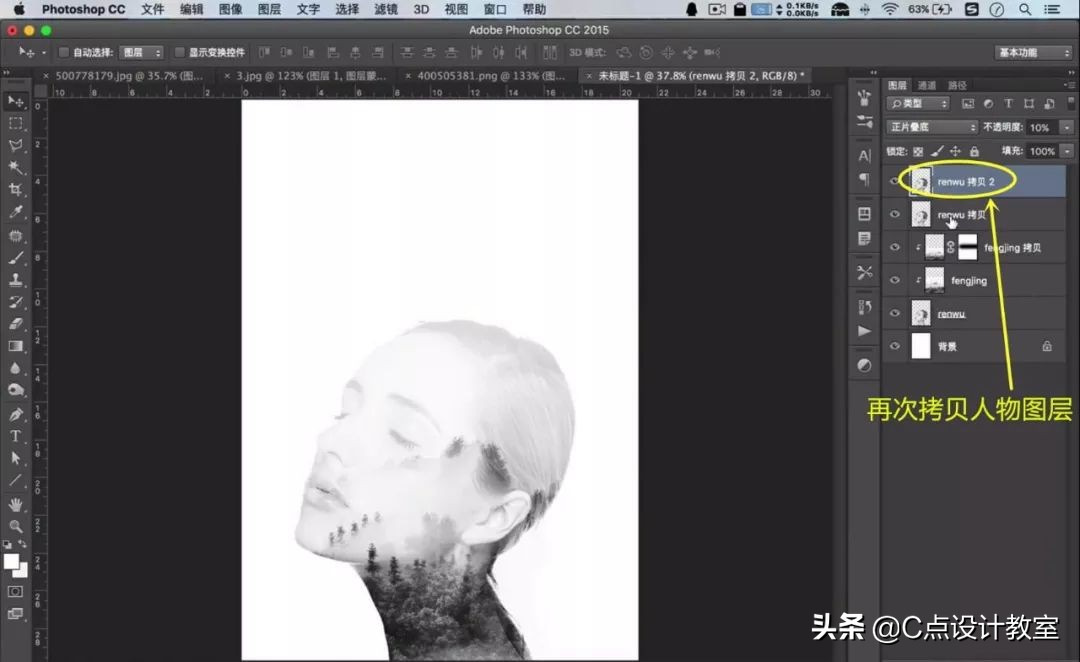Click the lock all layer icon
The width and height of the screenshot is (1080, 662).
(974, 151)
